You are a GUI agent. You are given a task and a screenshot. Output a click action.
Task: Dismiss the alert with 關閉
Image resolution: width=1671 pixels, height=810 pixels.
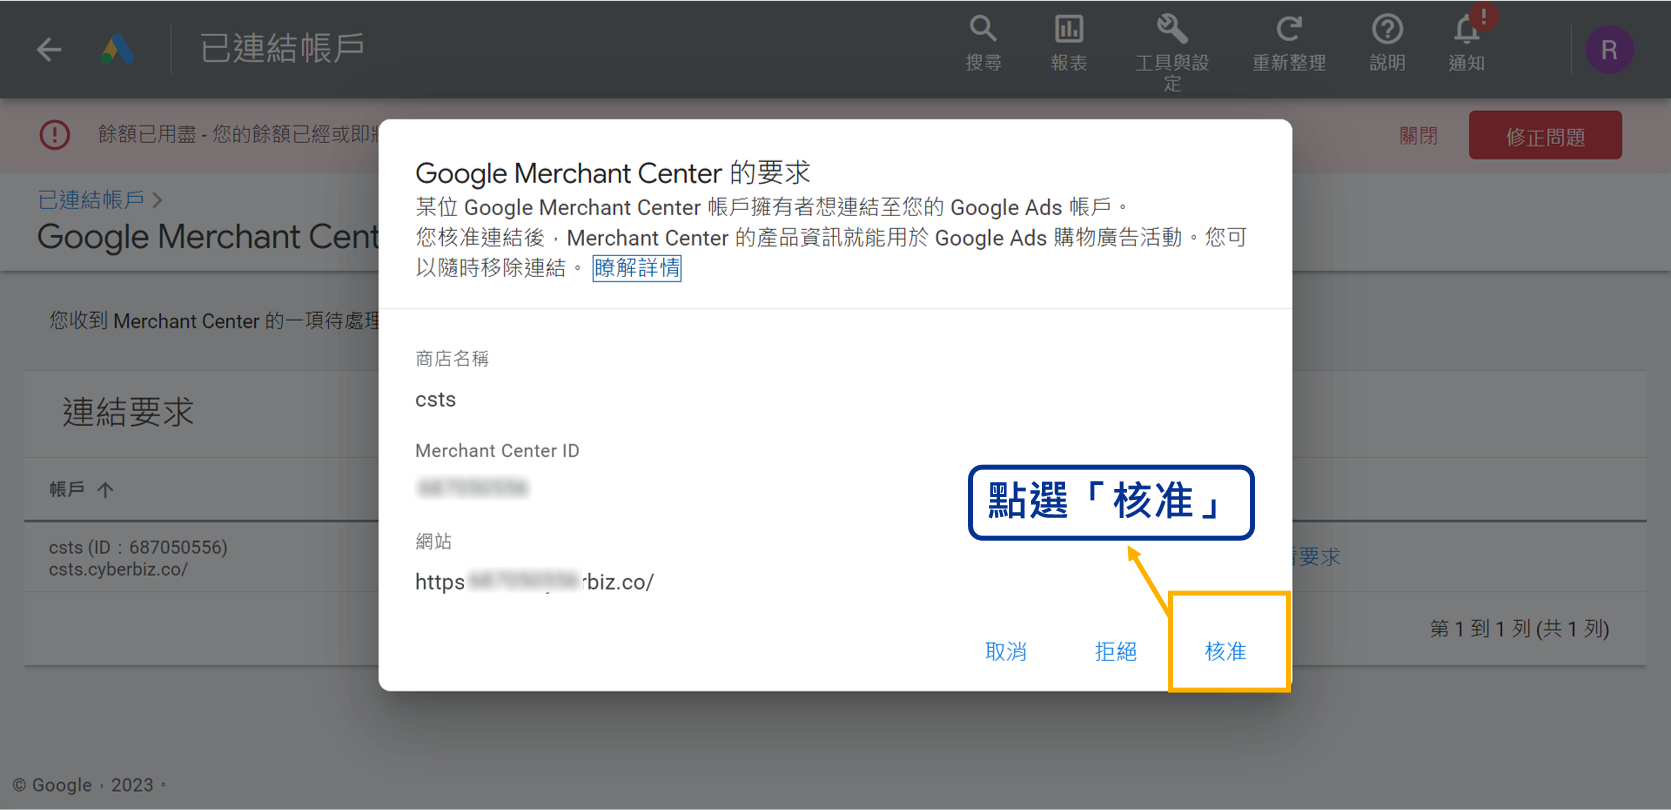point(1418,136)
